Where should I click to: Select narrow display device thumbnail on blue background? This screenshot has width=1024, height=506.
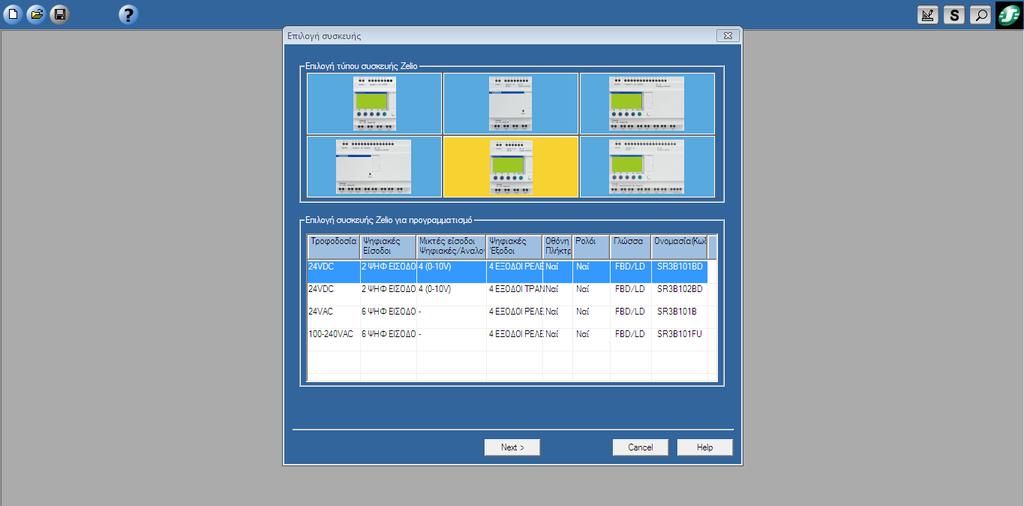374,103
